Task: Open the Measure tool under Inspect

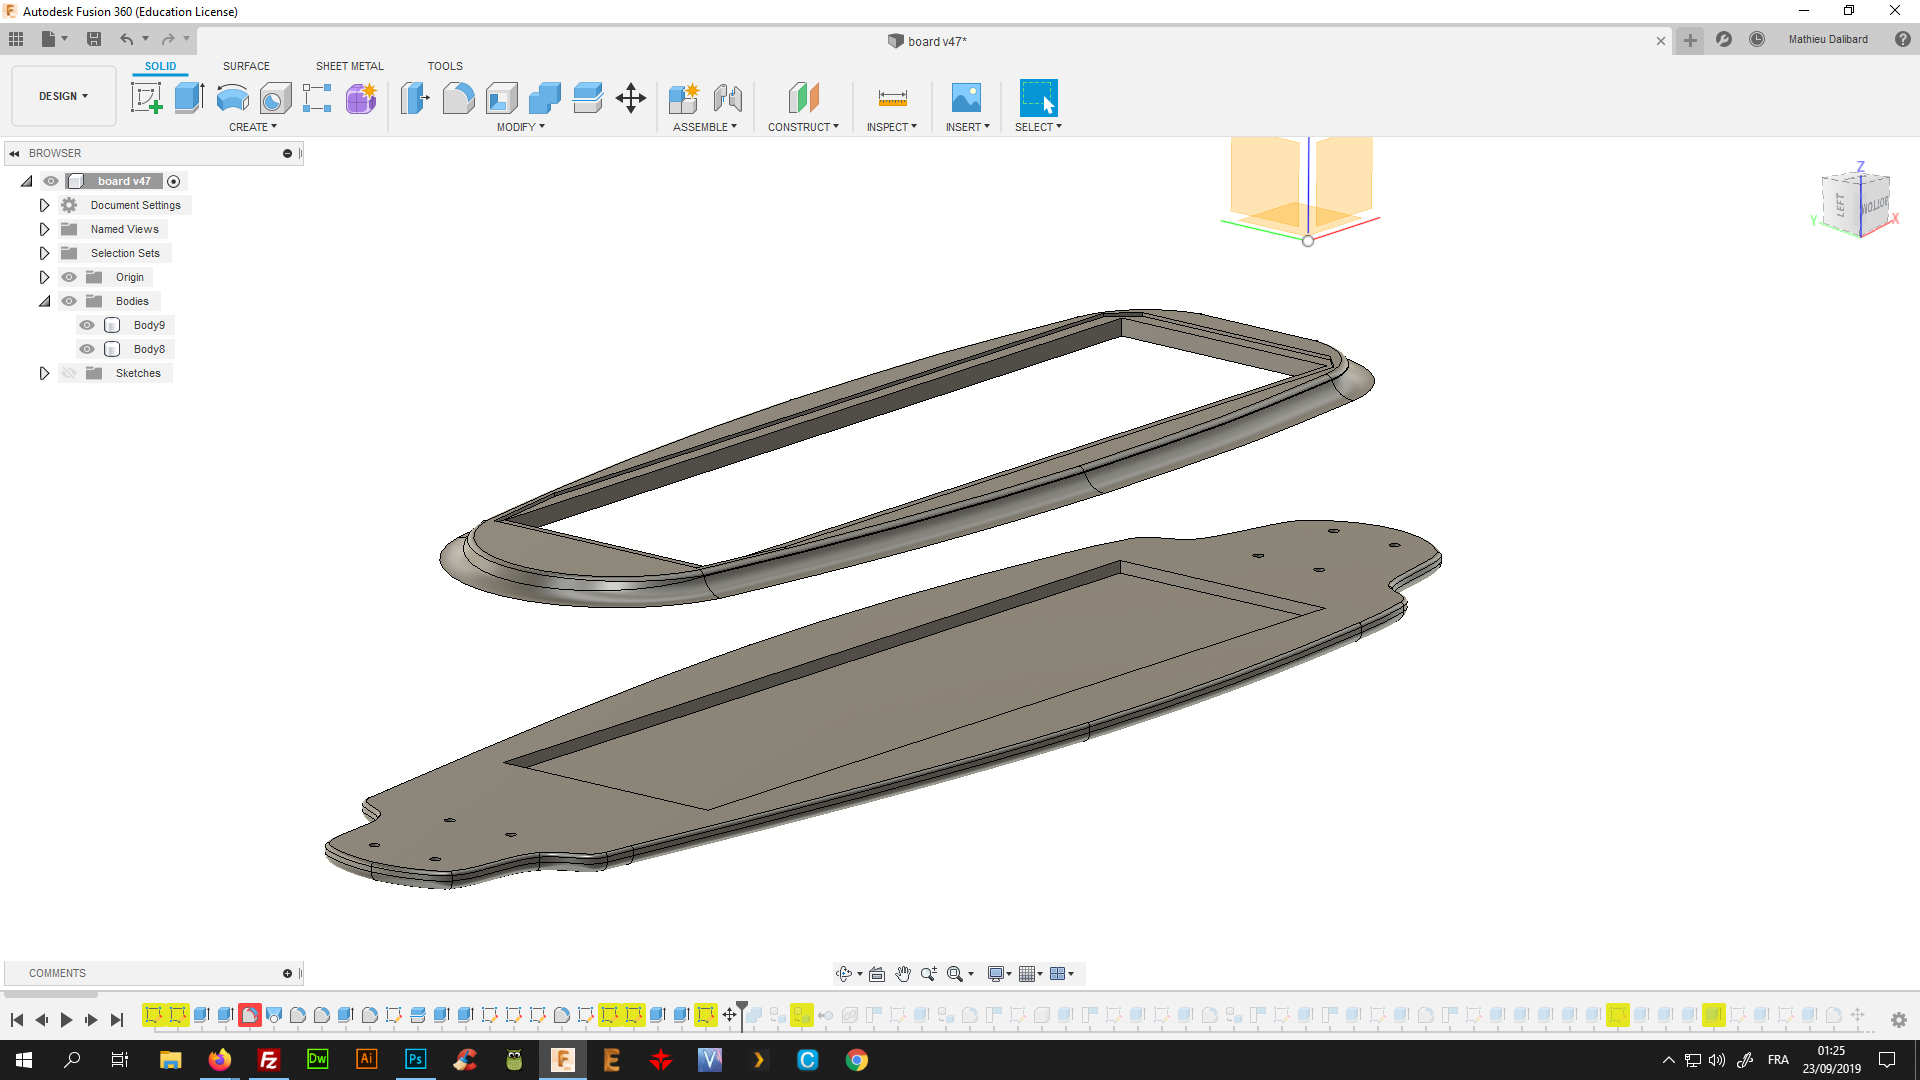Action: click(x=892, y=98)
